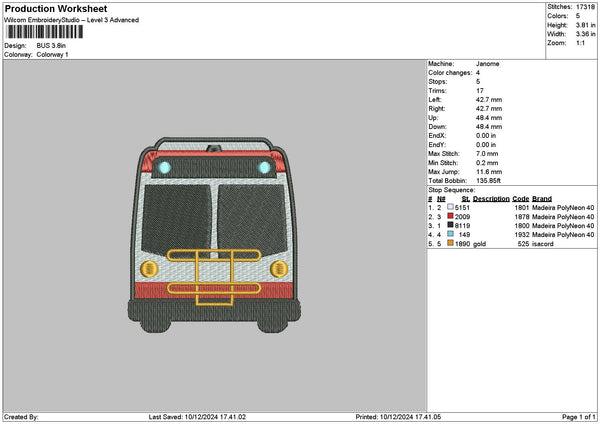Select the red 2009 thread swatch
This screenshot has width=600, height=424.
click(449, 216)
